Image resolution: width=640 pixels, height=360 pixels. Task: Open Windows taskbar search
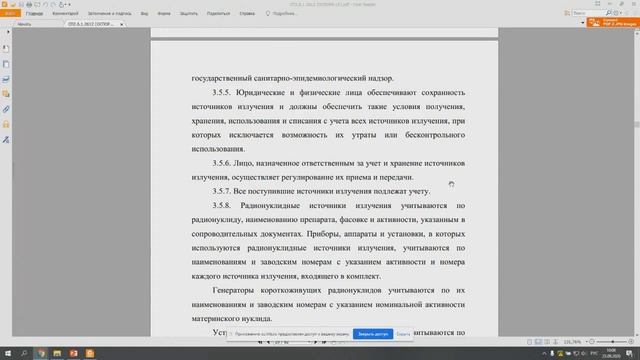(x=24, y=353)
